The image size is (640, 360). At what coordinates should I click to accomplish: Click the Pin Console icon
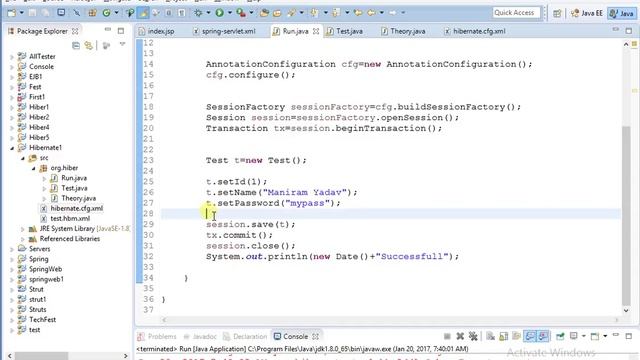[x=560, y=336]
